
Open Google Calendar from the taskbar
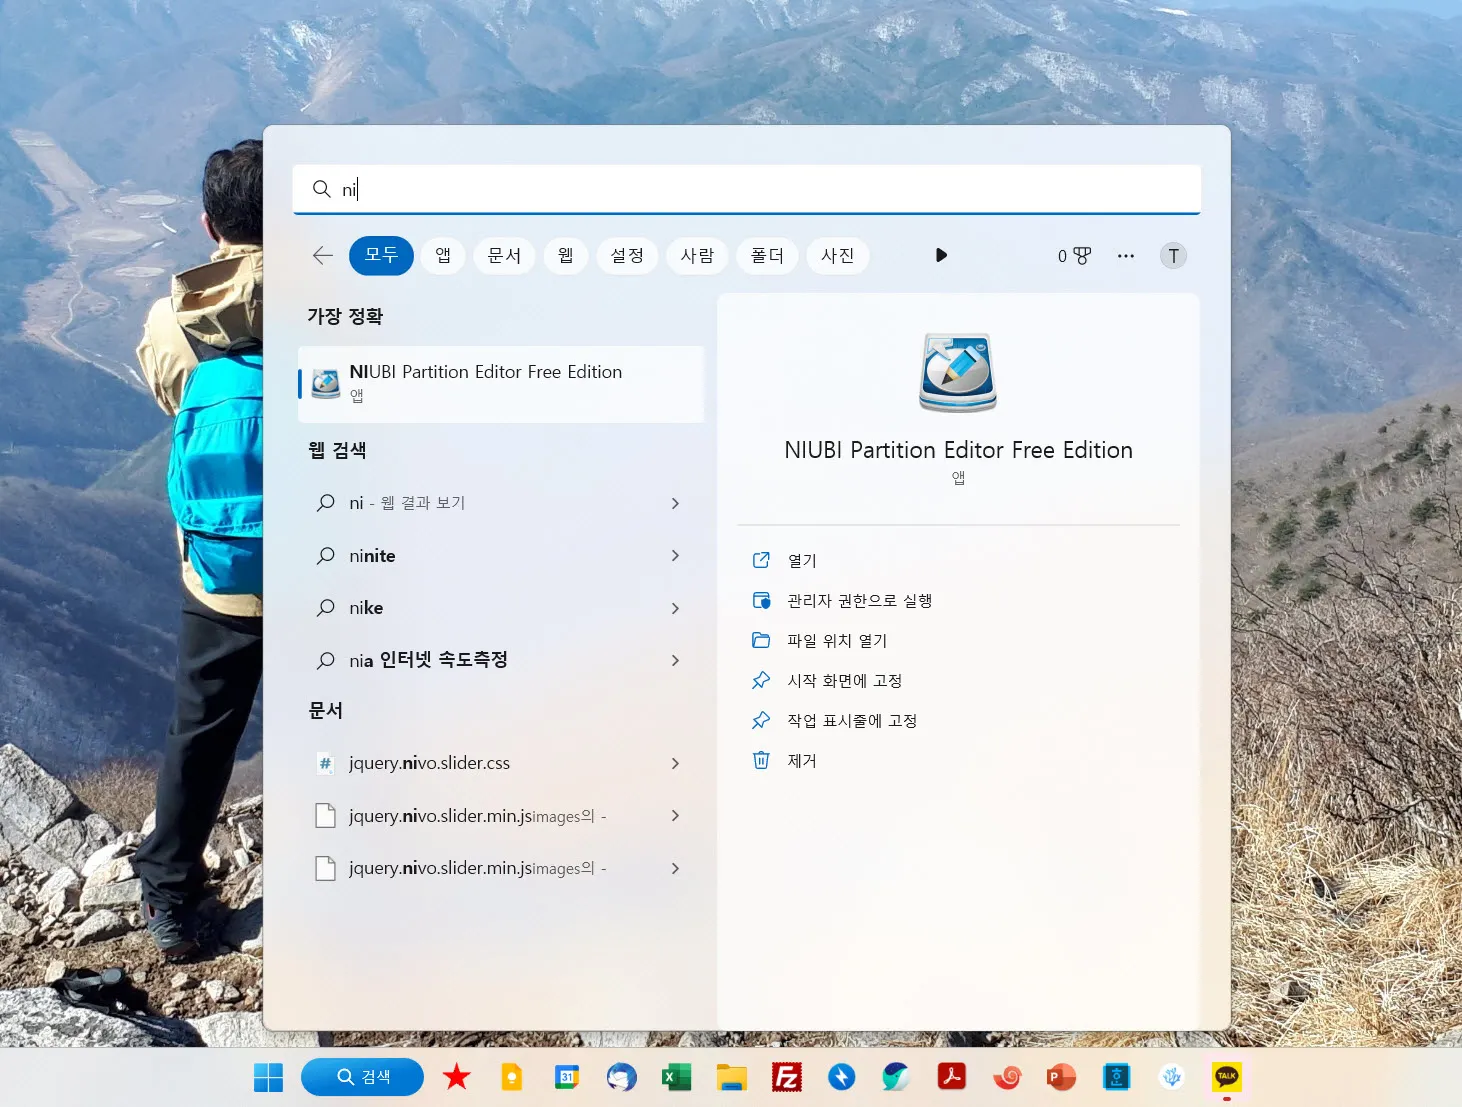[x=567, y=1077]
